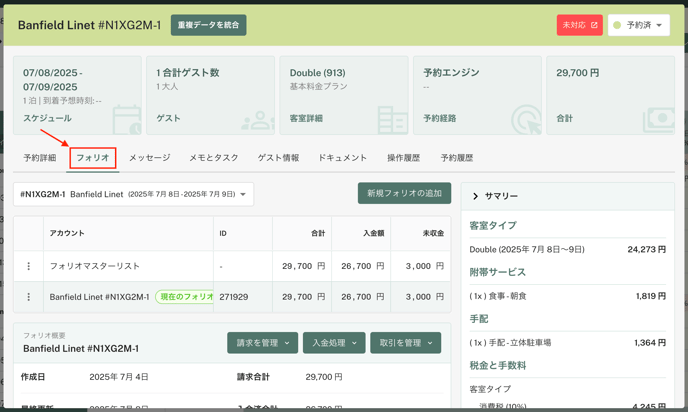Viewport: 688px width, 412px height.
Task: Open the スケジュール link
Action: [x=47, y=118]
